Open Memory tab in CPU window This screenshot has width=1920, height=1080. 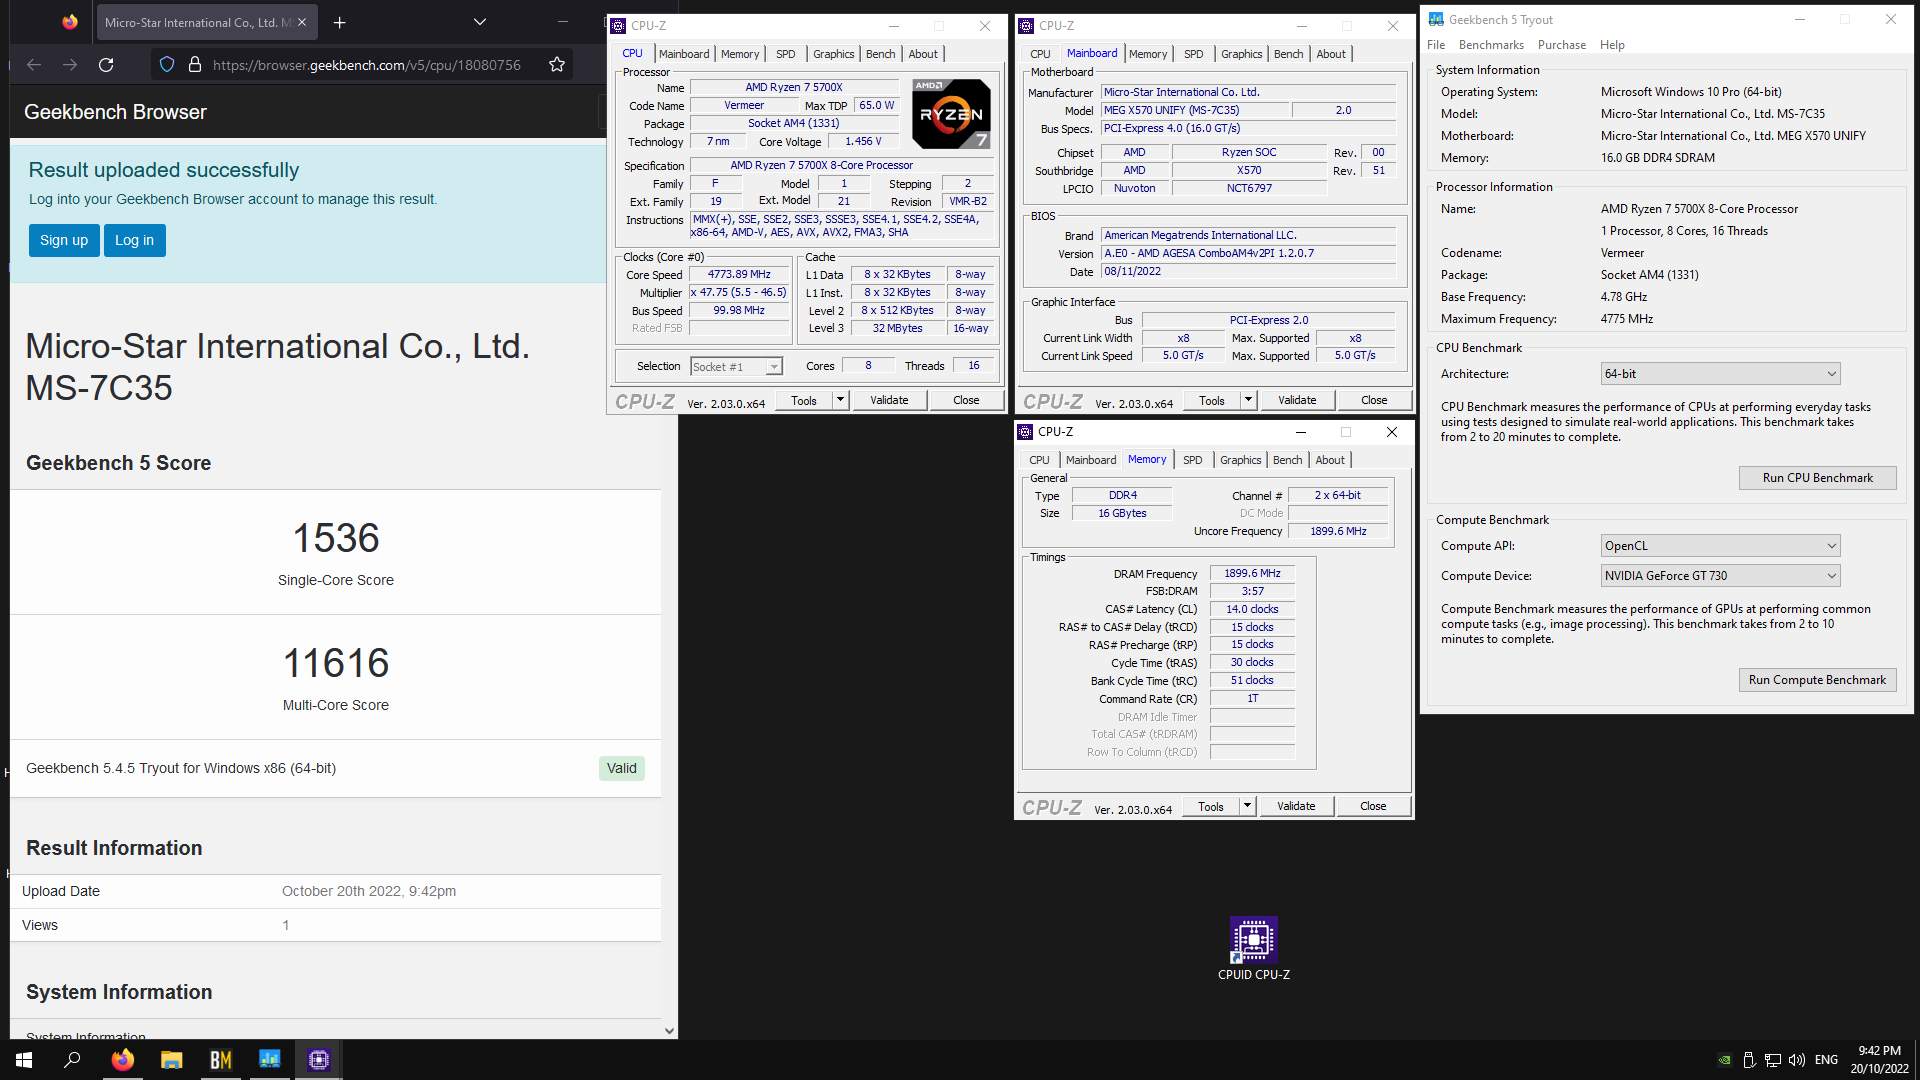coord(740,54)
